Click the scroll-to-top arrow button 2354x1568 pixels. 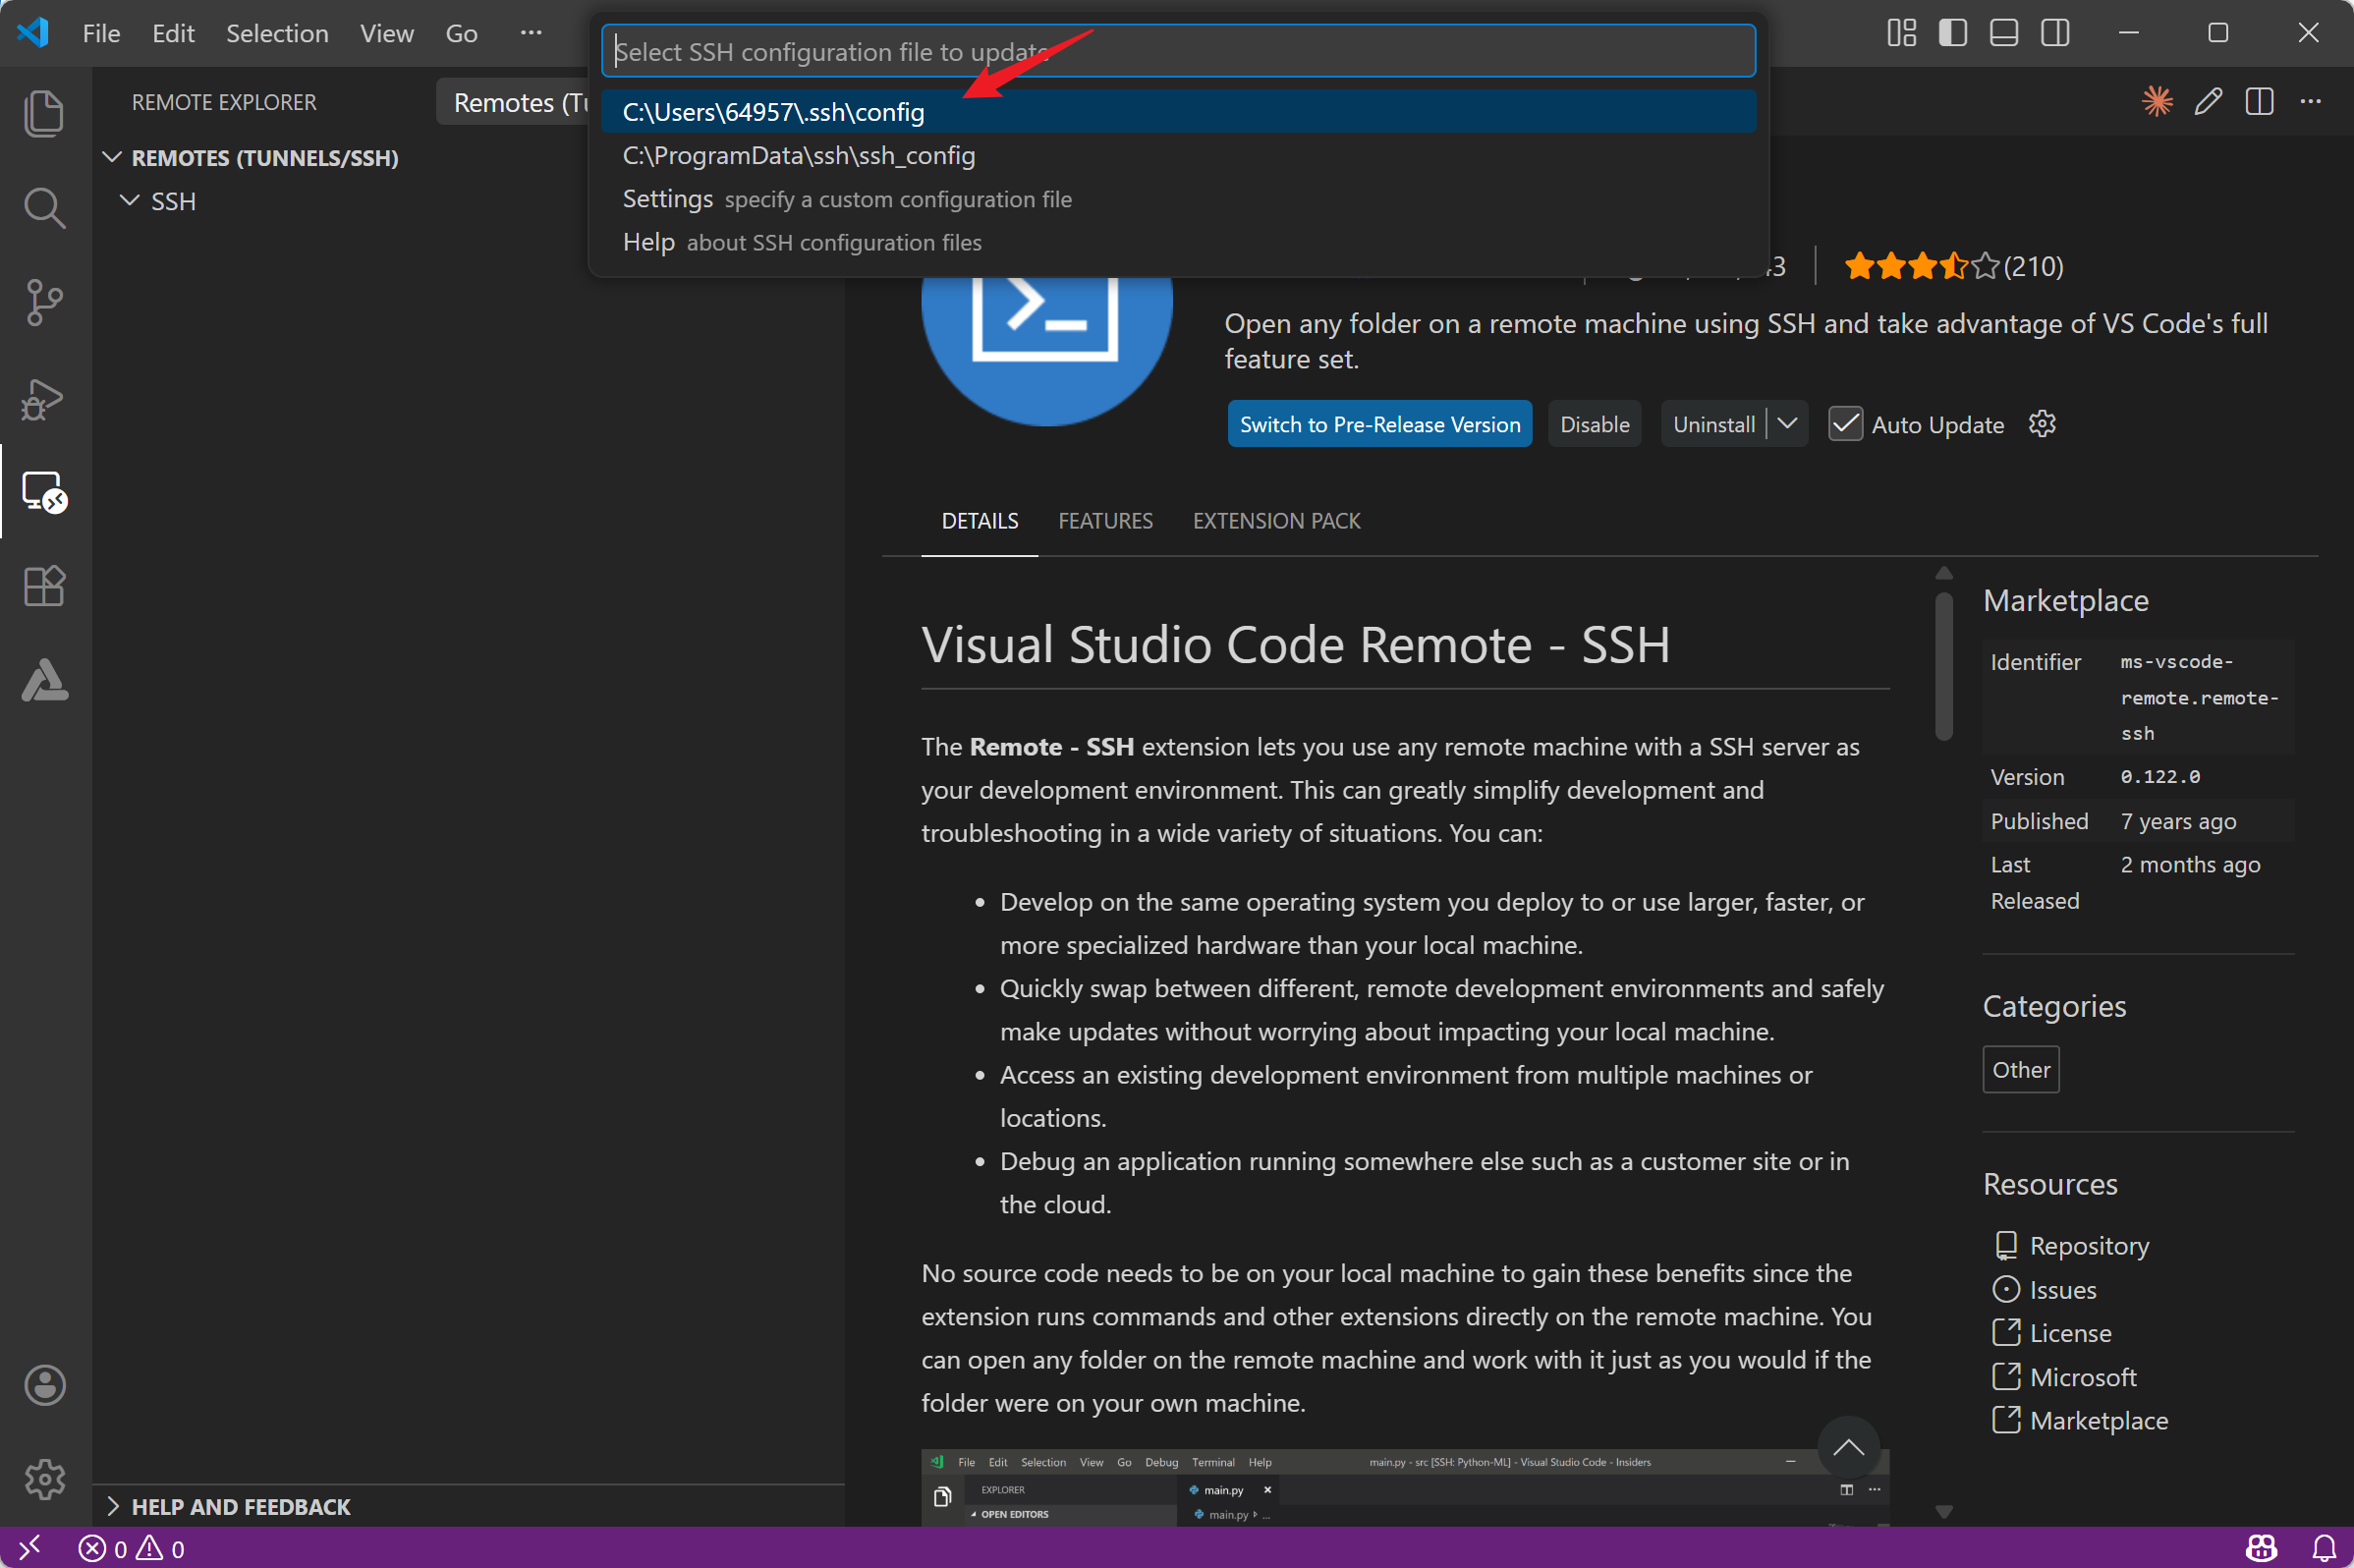tap(1848, 1447)
